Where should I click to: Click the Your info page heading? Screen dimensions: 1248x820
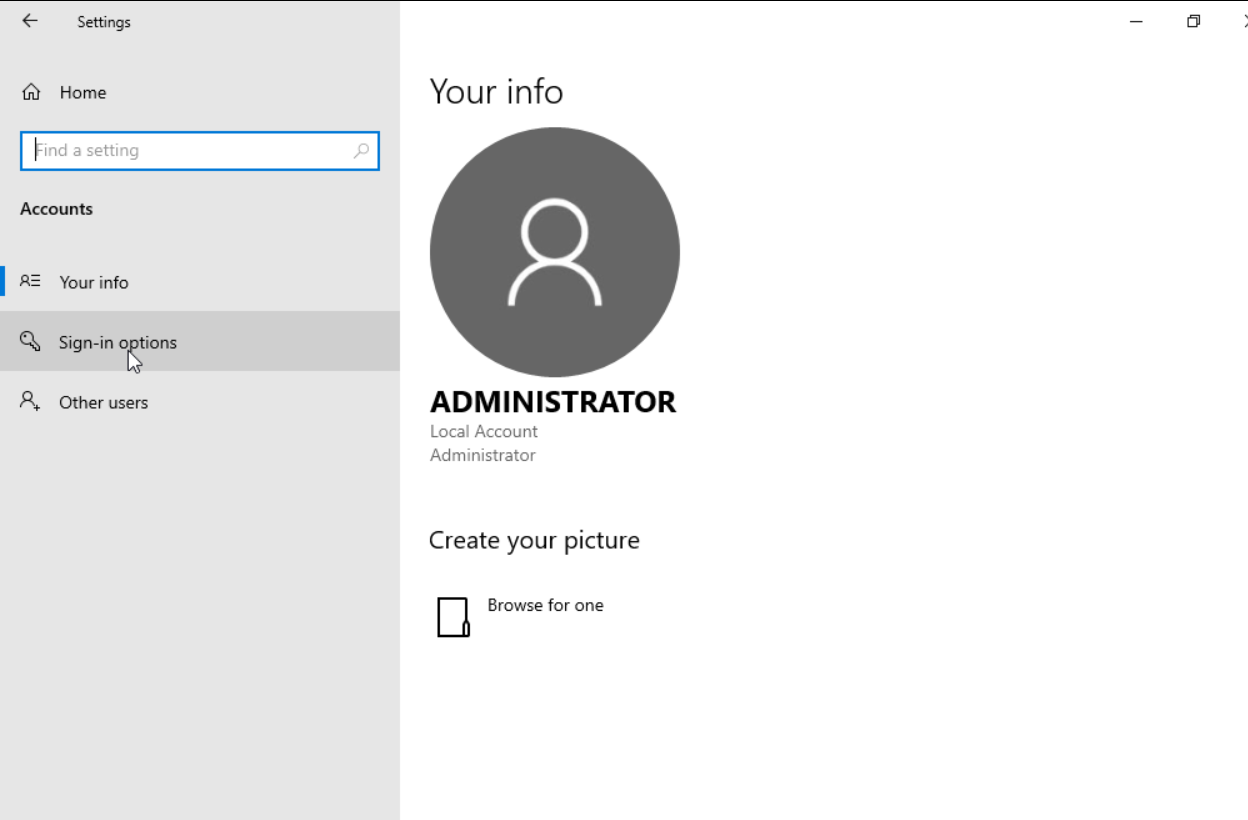496,92
